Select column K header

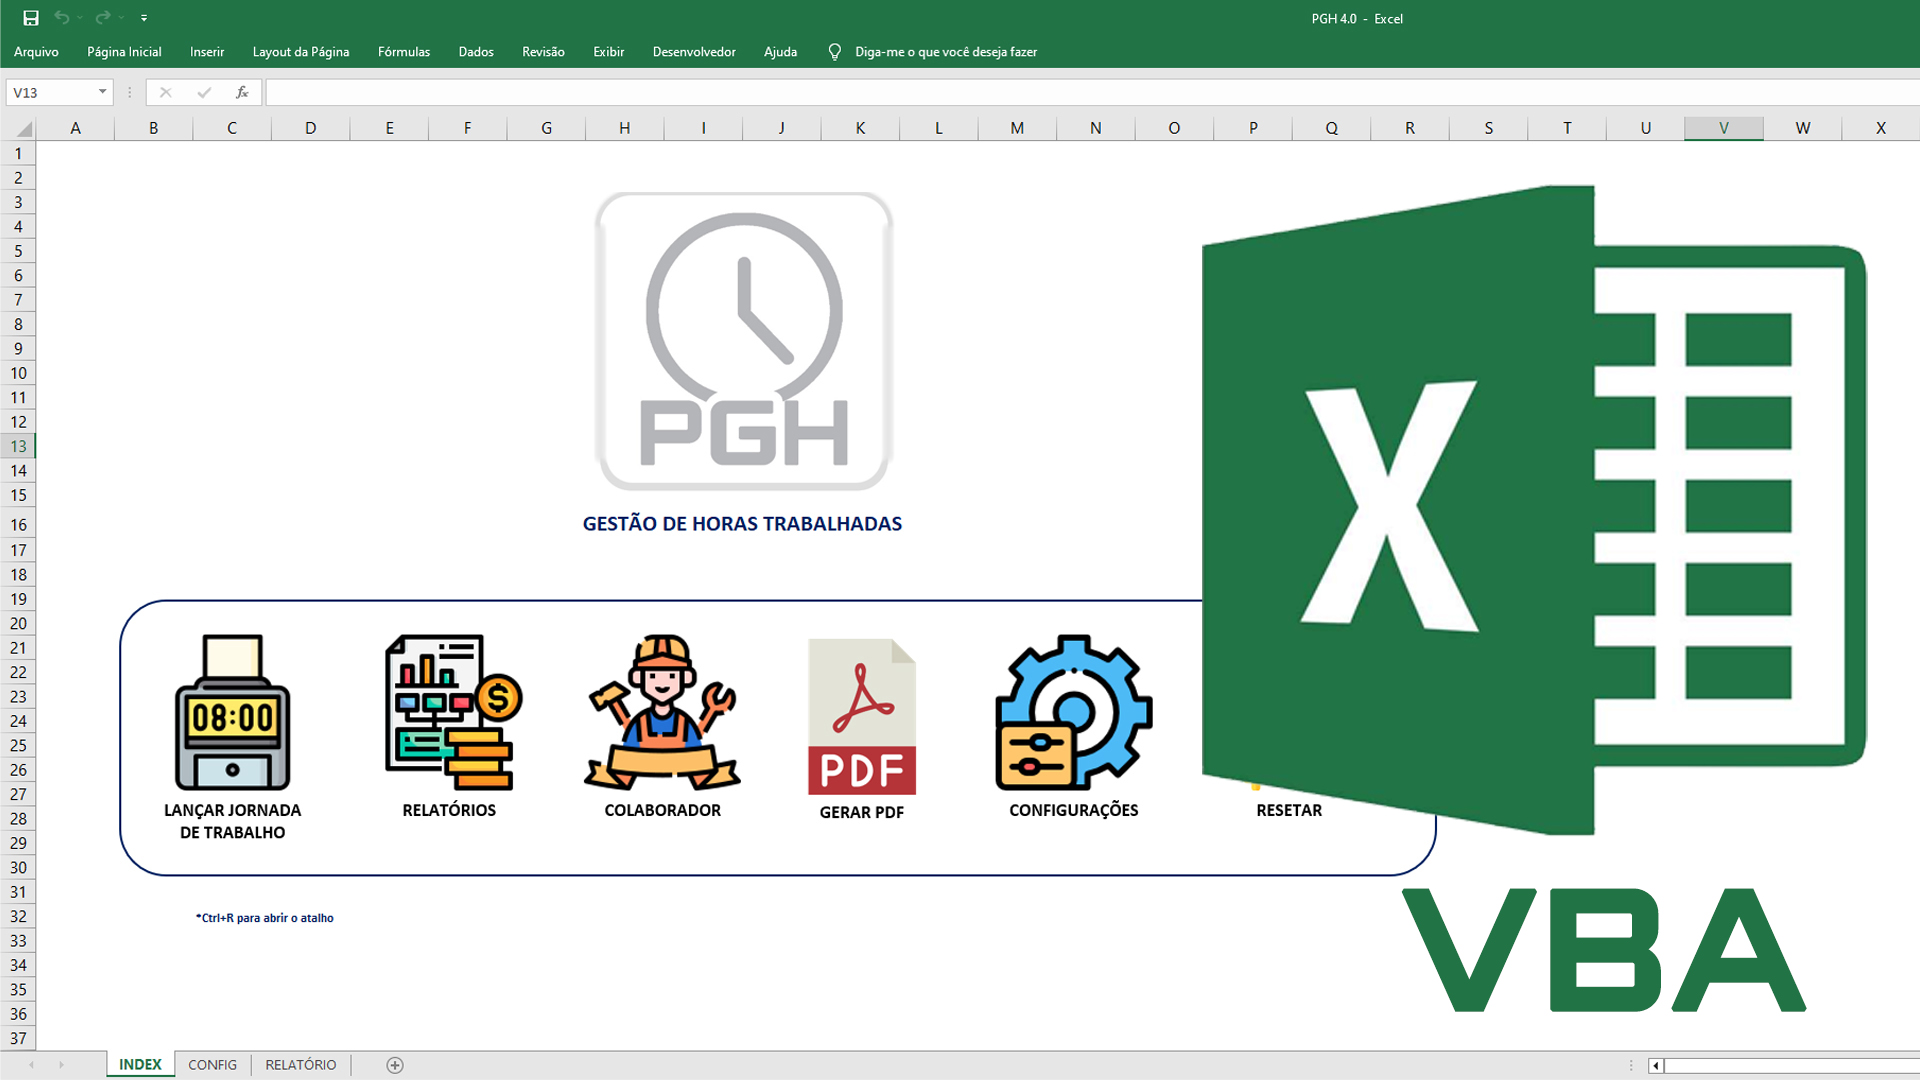tap(860, 128)
